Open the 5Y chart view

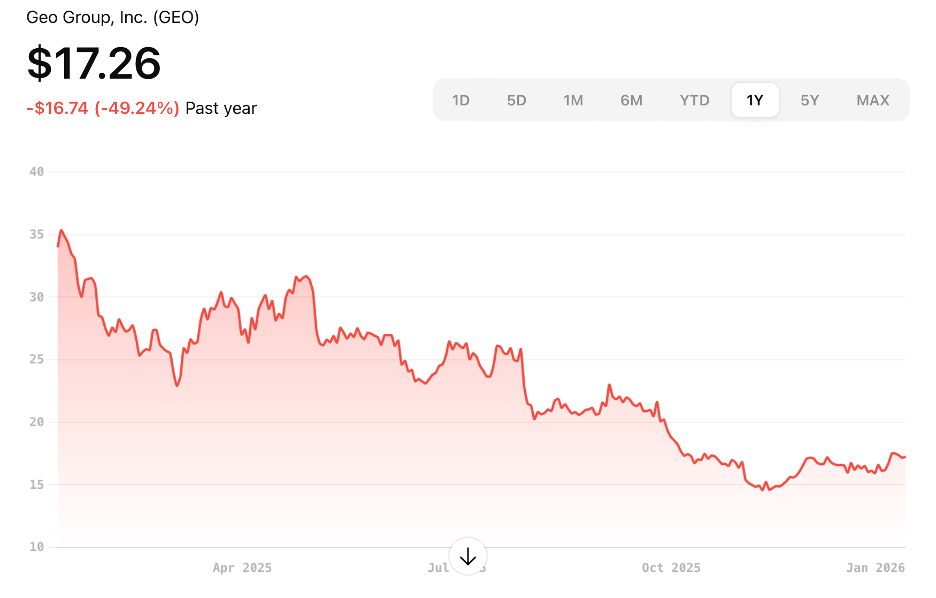click(810, 100)
